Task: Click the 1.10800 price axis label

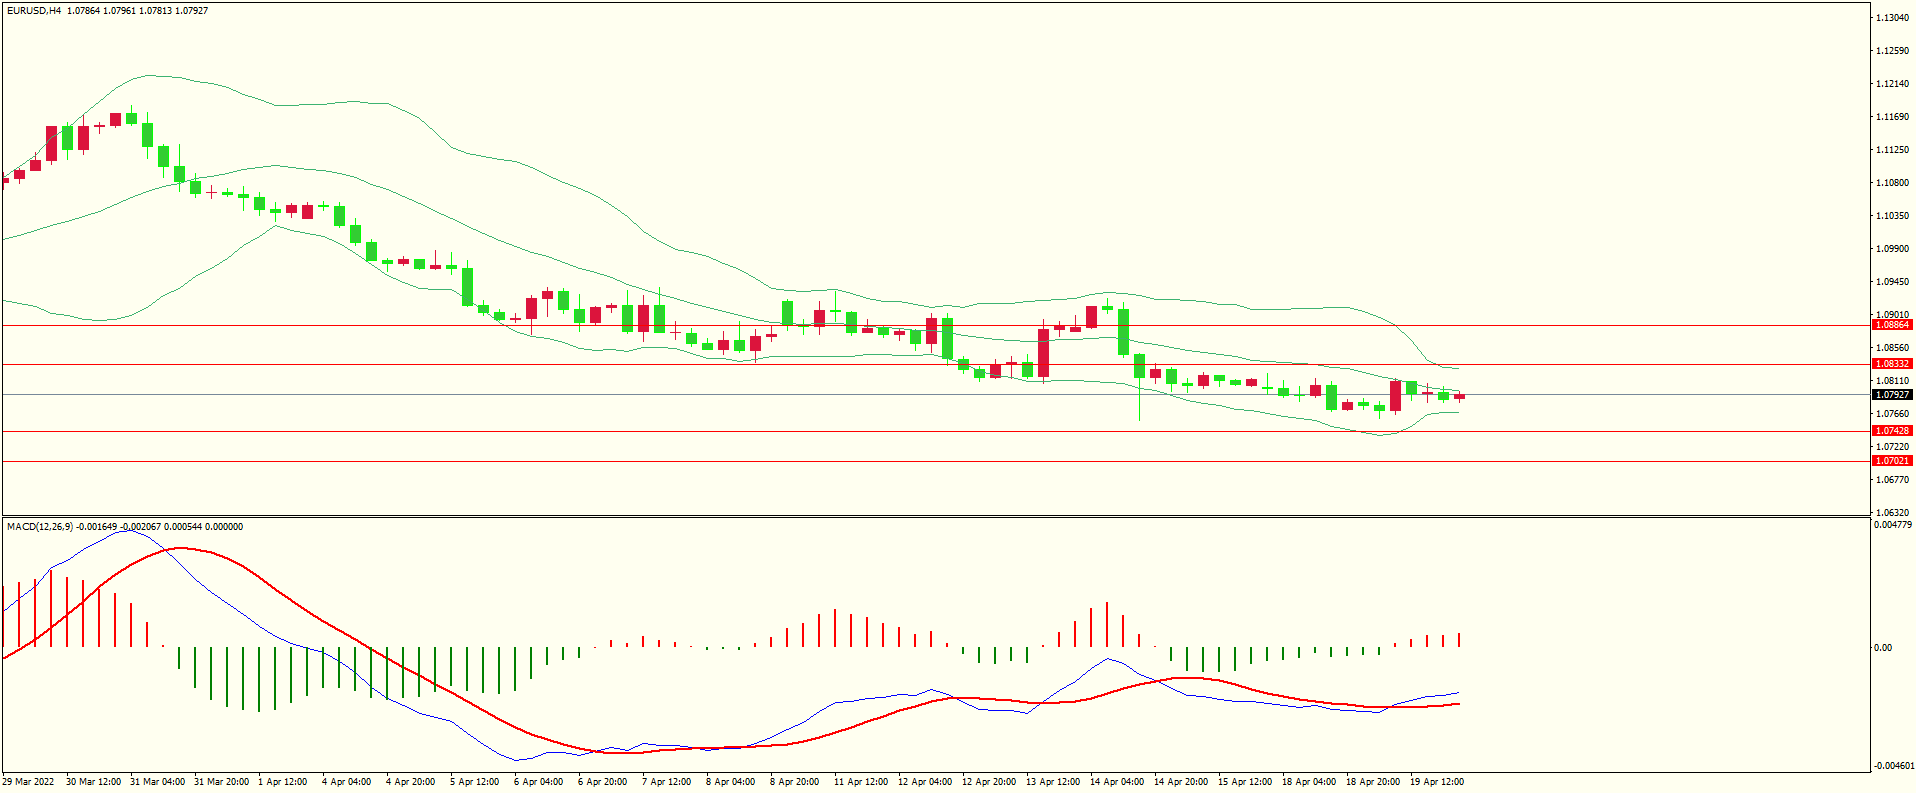Action: pyautogui.click(x=1893, y=183)
